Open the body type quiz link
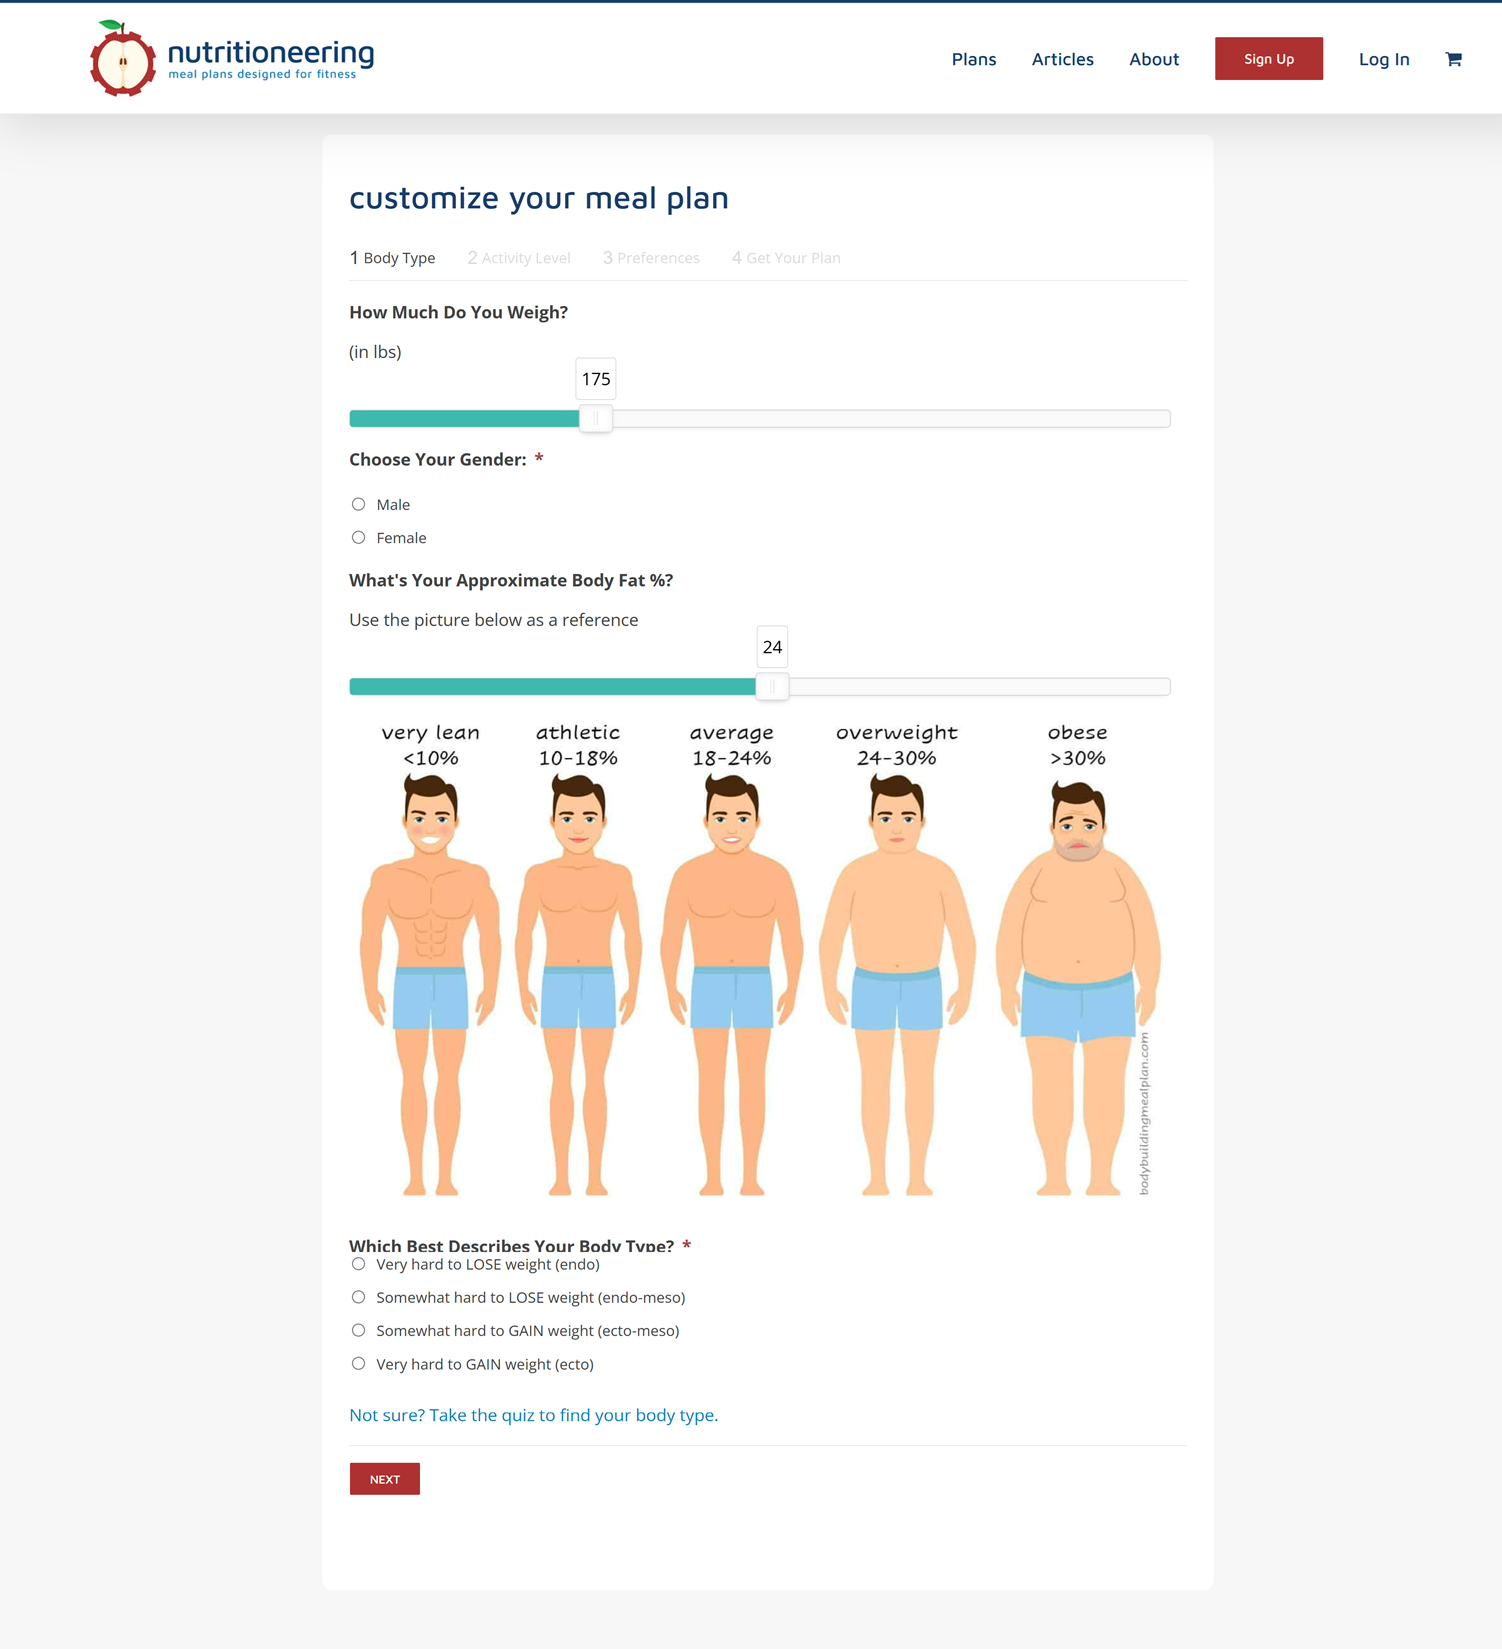This screenshot has width=1502, height=1649. pyautogui.click(x=533, y=1414)
